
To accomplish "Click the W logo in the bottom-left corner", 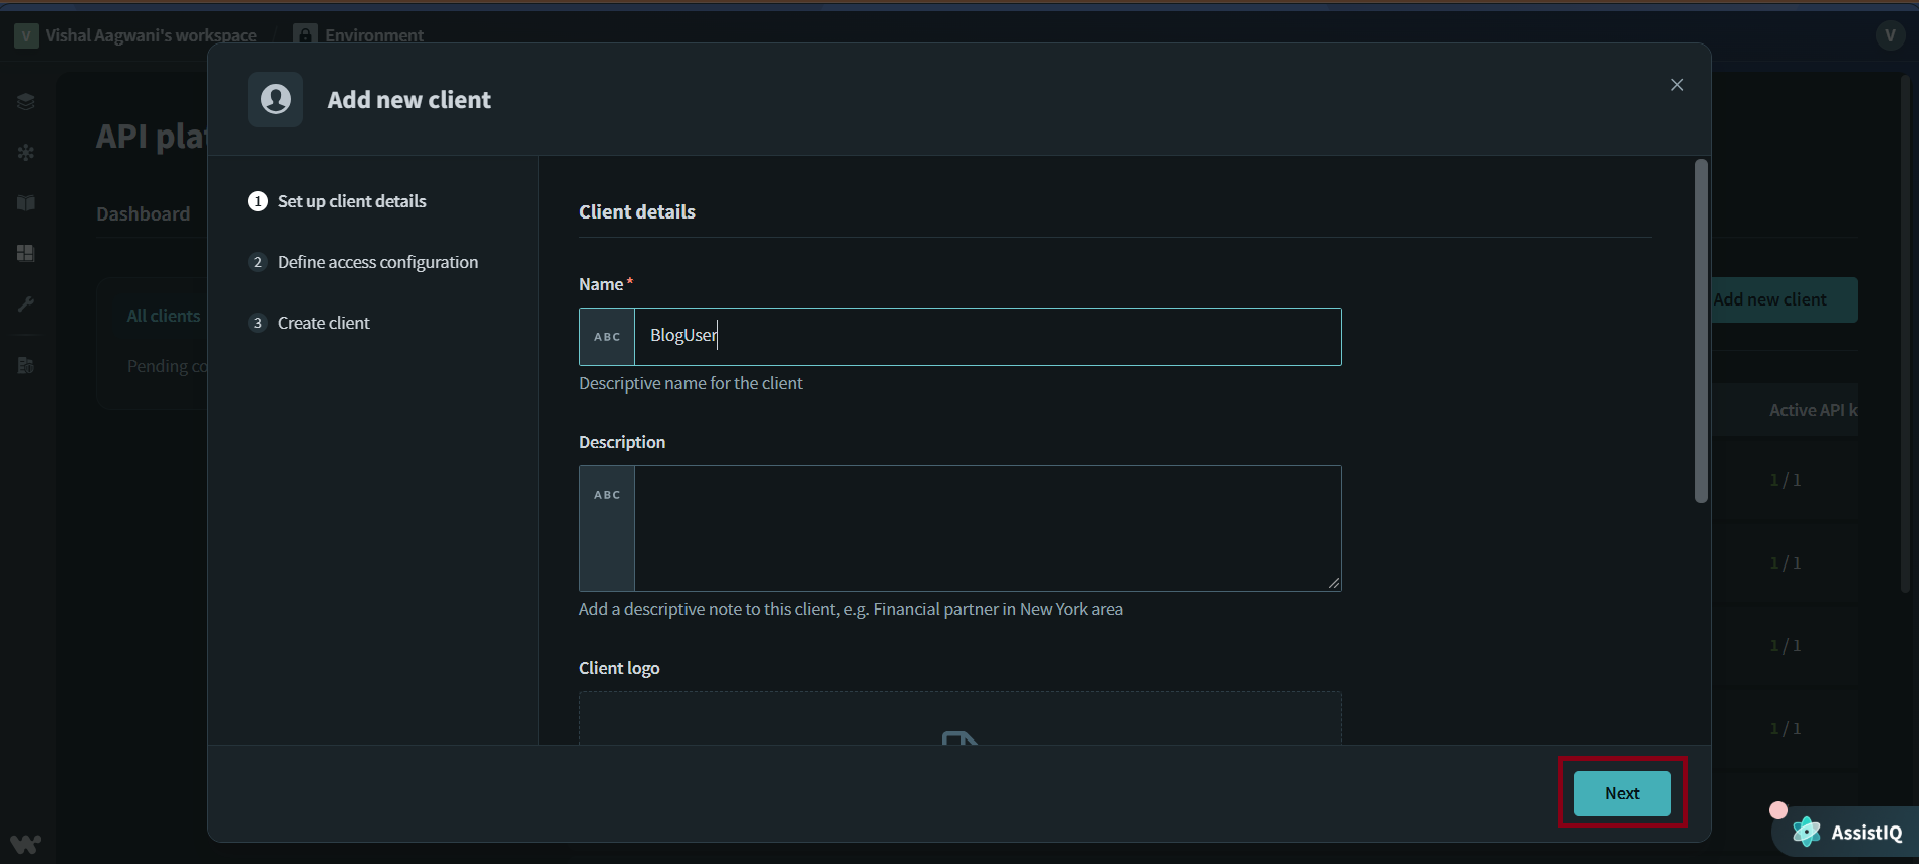I will coord(26,844).
